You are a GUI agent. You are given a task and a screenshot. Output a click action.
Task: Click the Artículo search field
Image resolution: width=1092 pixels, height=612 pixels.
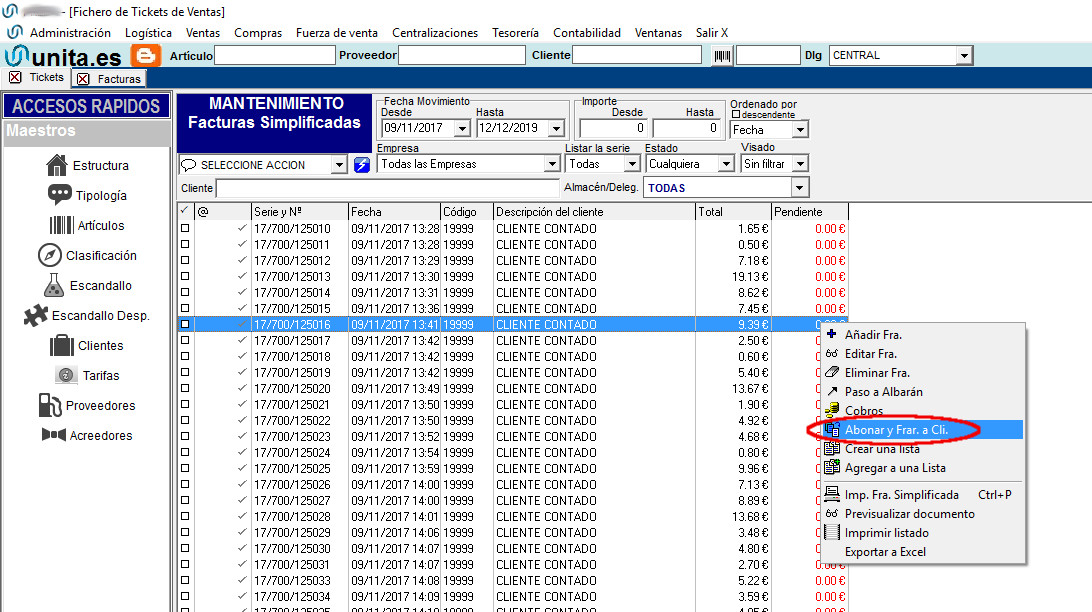[274, 56]
